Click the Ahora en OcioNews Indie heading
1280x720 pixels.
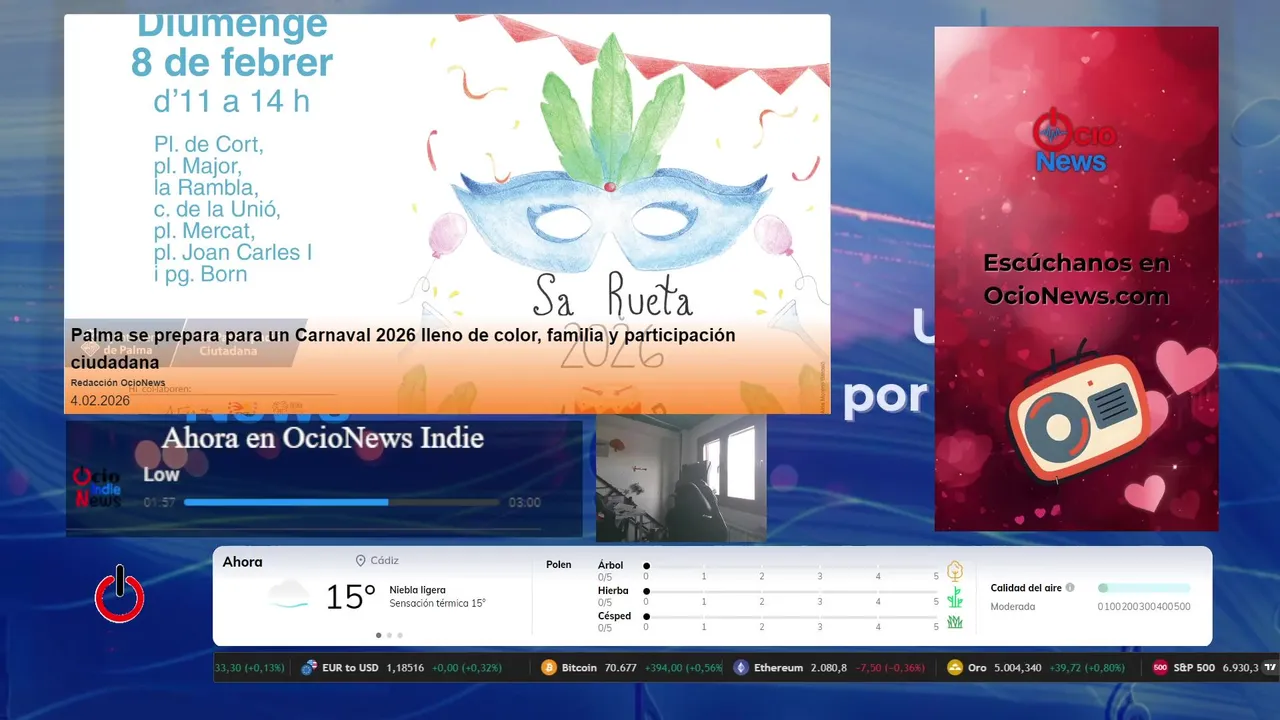(x=323, y=438)
